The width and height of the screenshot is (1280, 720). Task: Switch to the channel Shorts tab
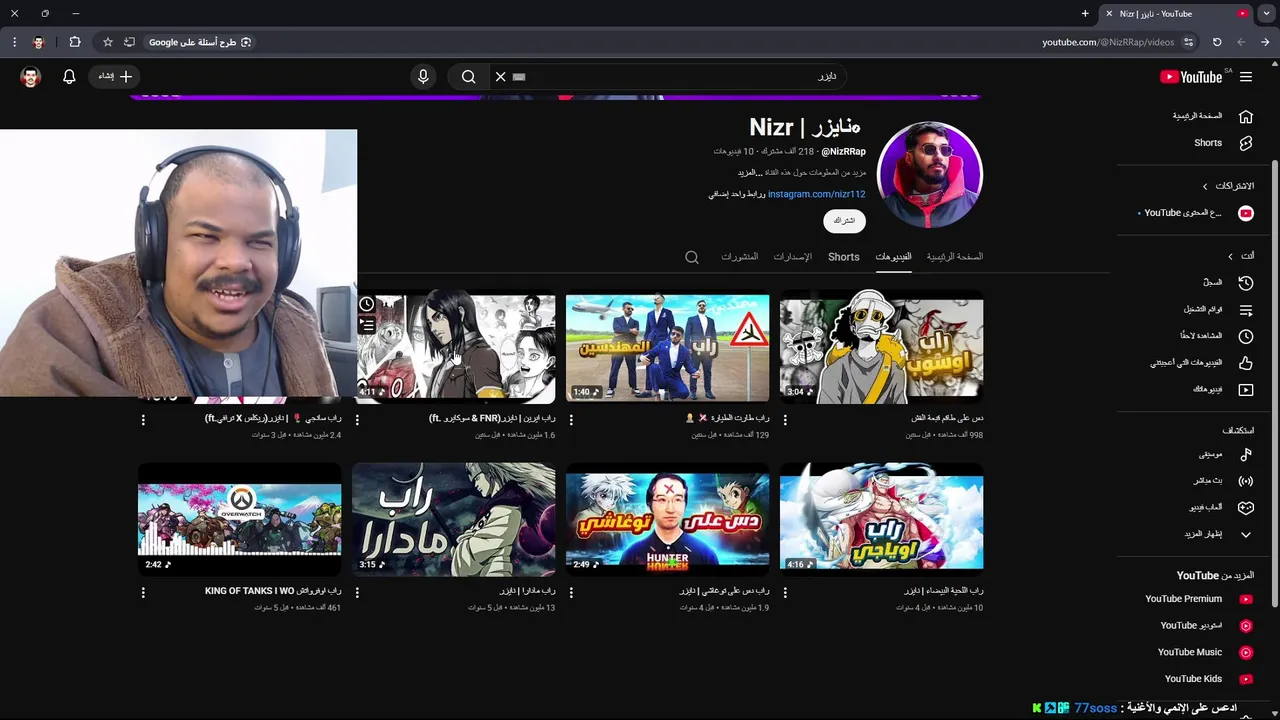[x=843, y=257]
